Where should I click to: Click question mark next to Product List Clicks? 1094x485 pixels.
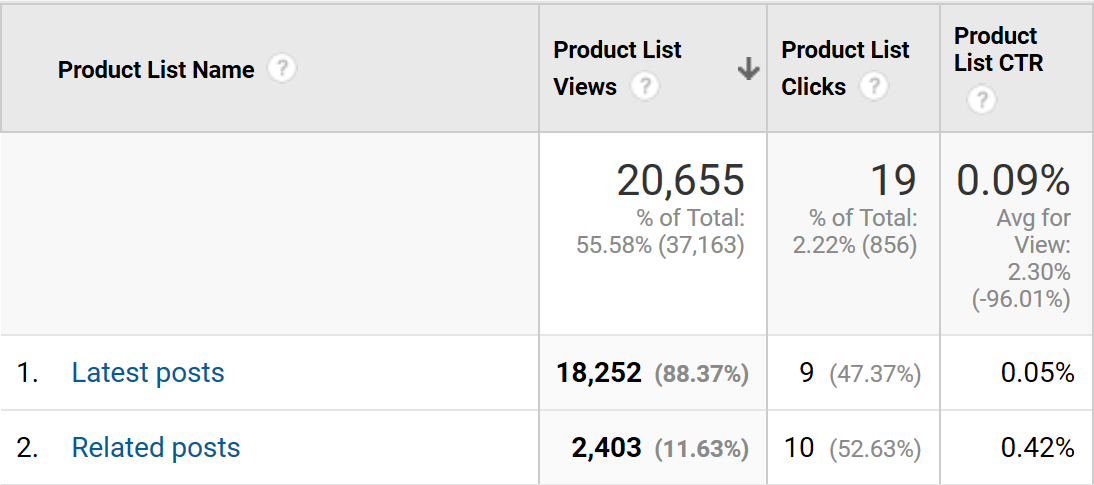pyautogui.click(x=874, y=87)
